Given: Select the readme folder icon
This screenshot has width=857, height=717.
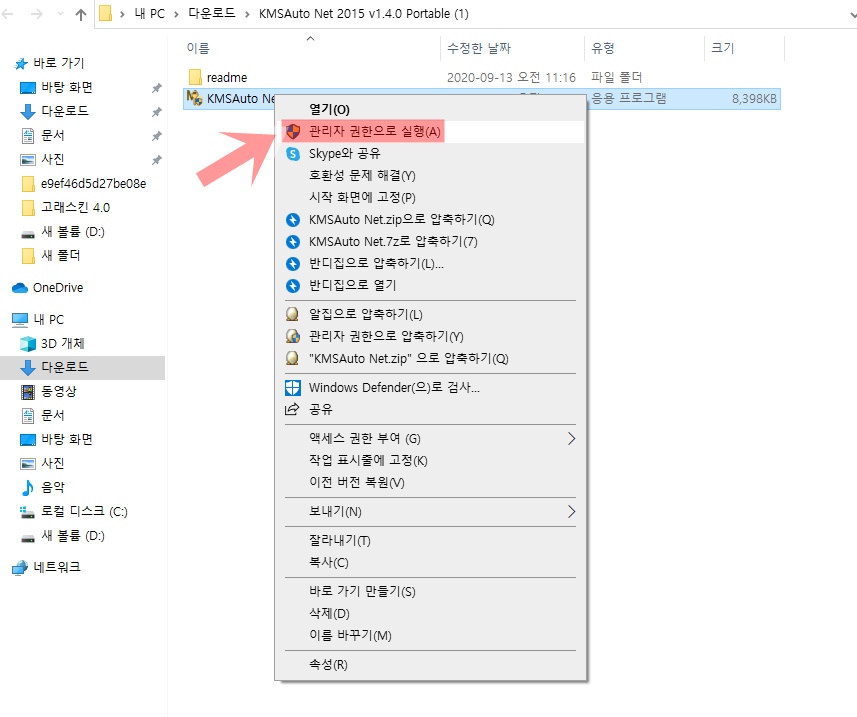Looking at the screenshot, I should 195,77.
